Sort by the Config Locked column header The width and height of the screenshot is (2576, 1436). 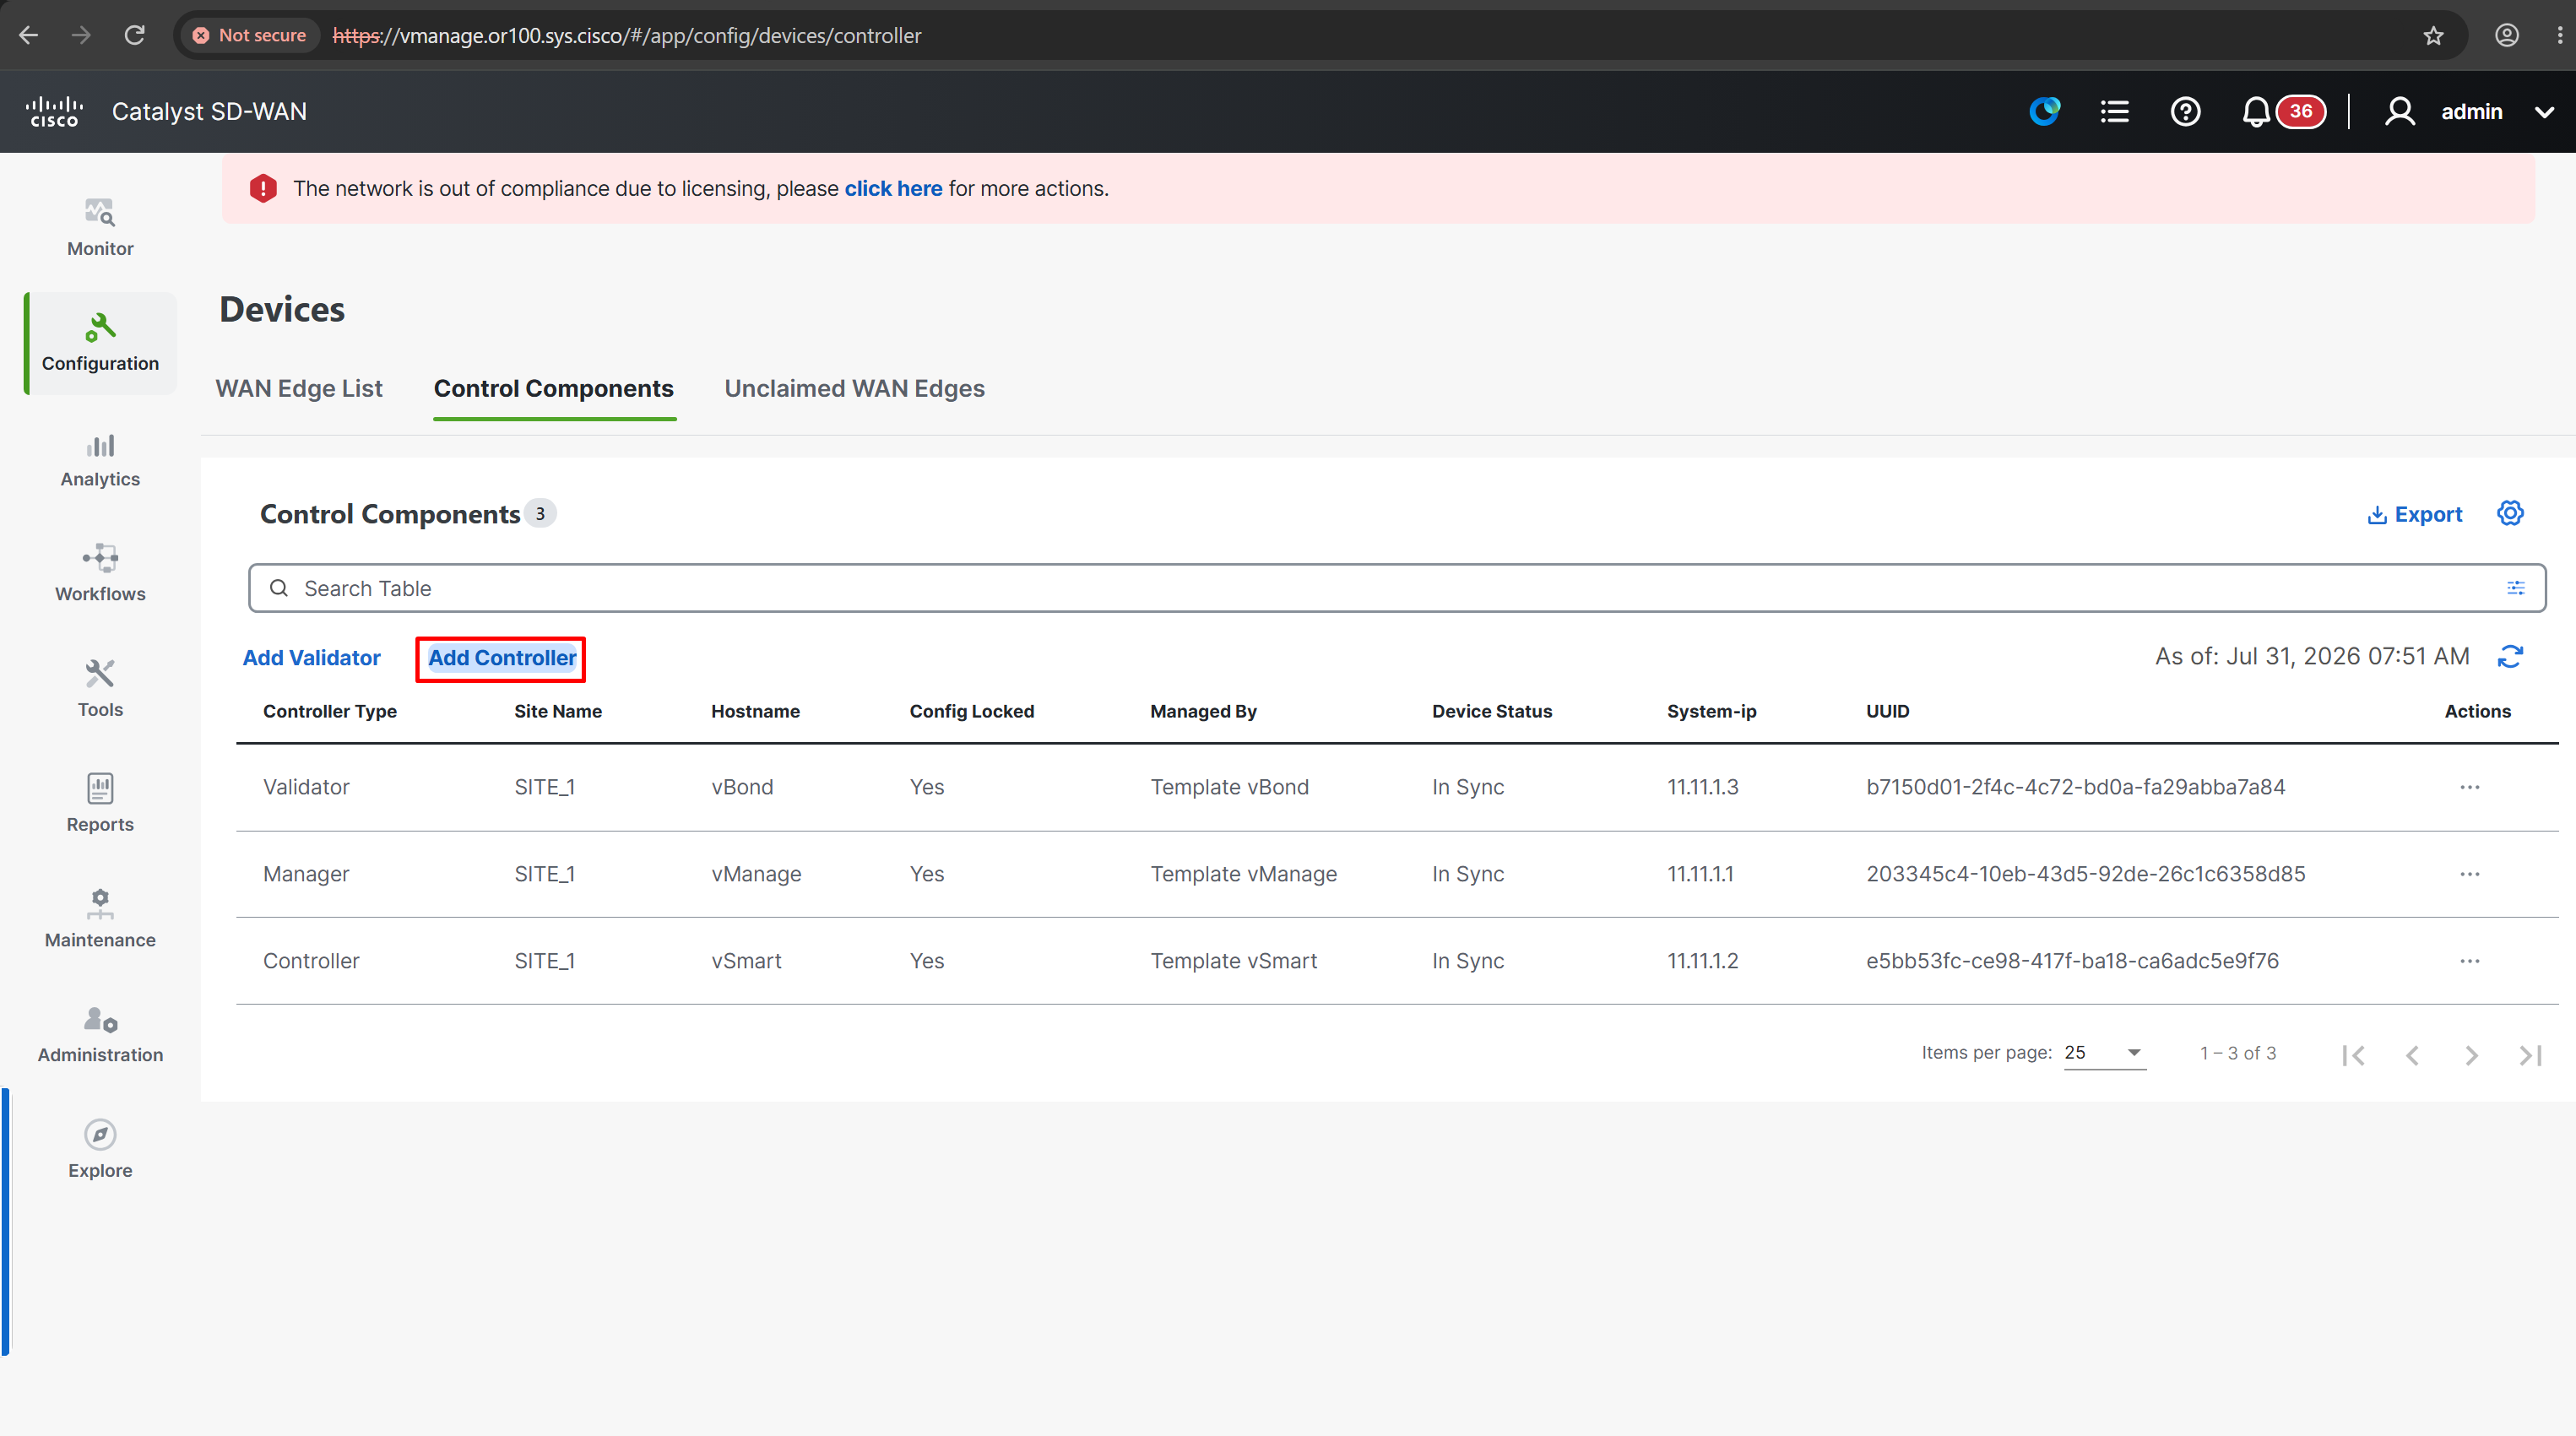pos(972,711)
